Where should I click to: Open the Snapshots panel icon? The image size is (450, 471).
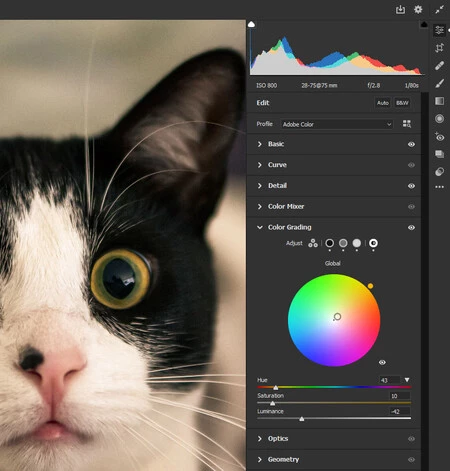click(439, 154)
